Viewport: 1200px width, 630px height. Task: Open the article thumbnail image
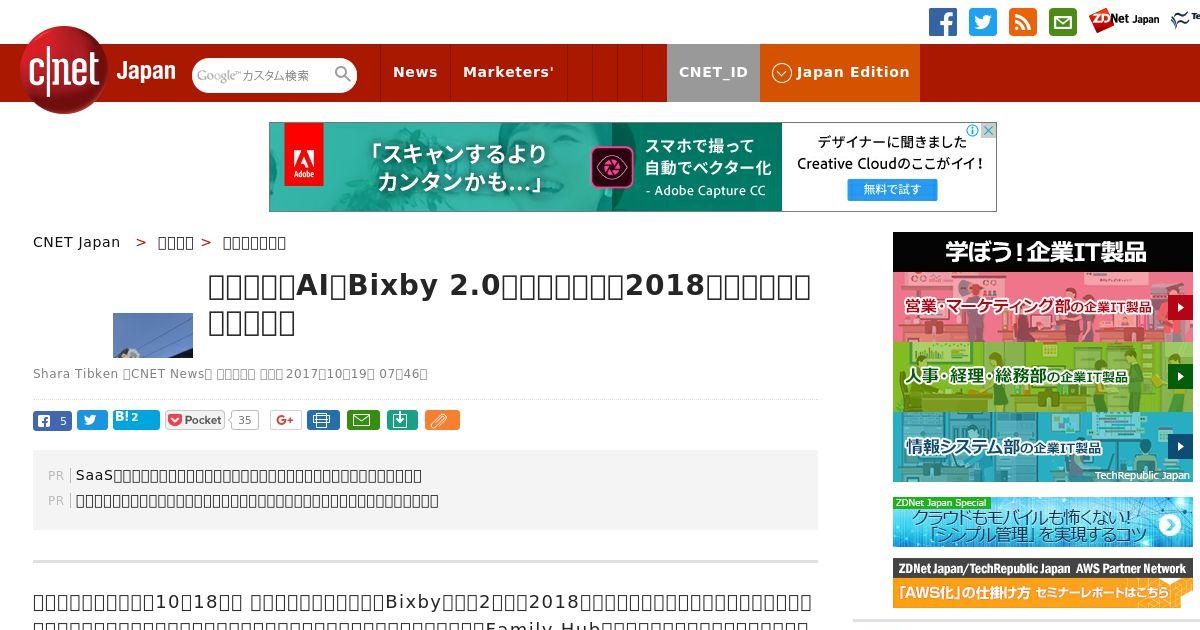pyautogui.click(x=153, y=335)
